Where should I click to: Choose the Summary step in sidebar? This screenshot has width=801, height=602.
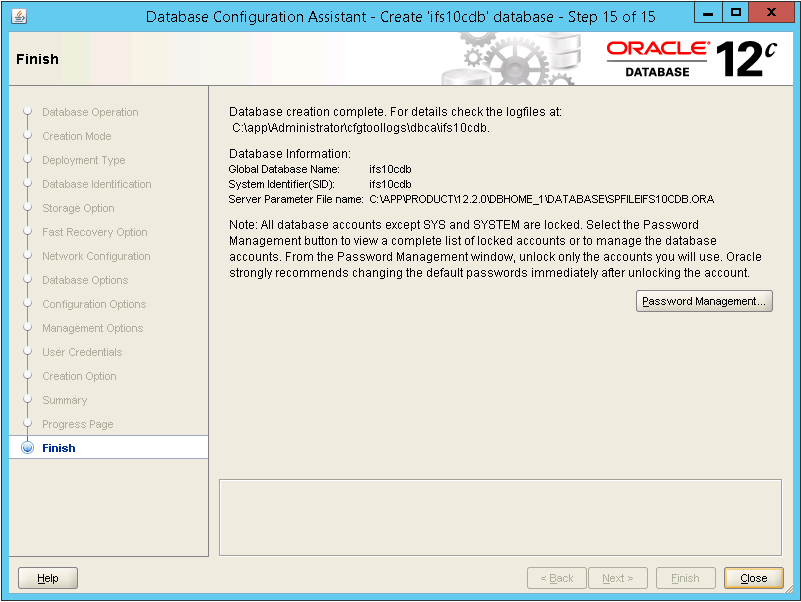(x=65, y=400)
